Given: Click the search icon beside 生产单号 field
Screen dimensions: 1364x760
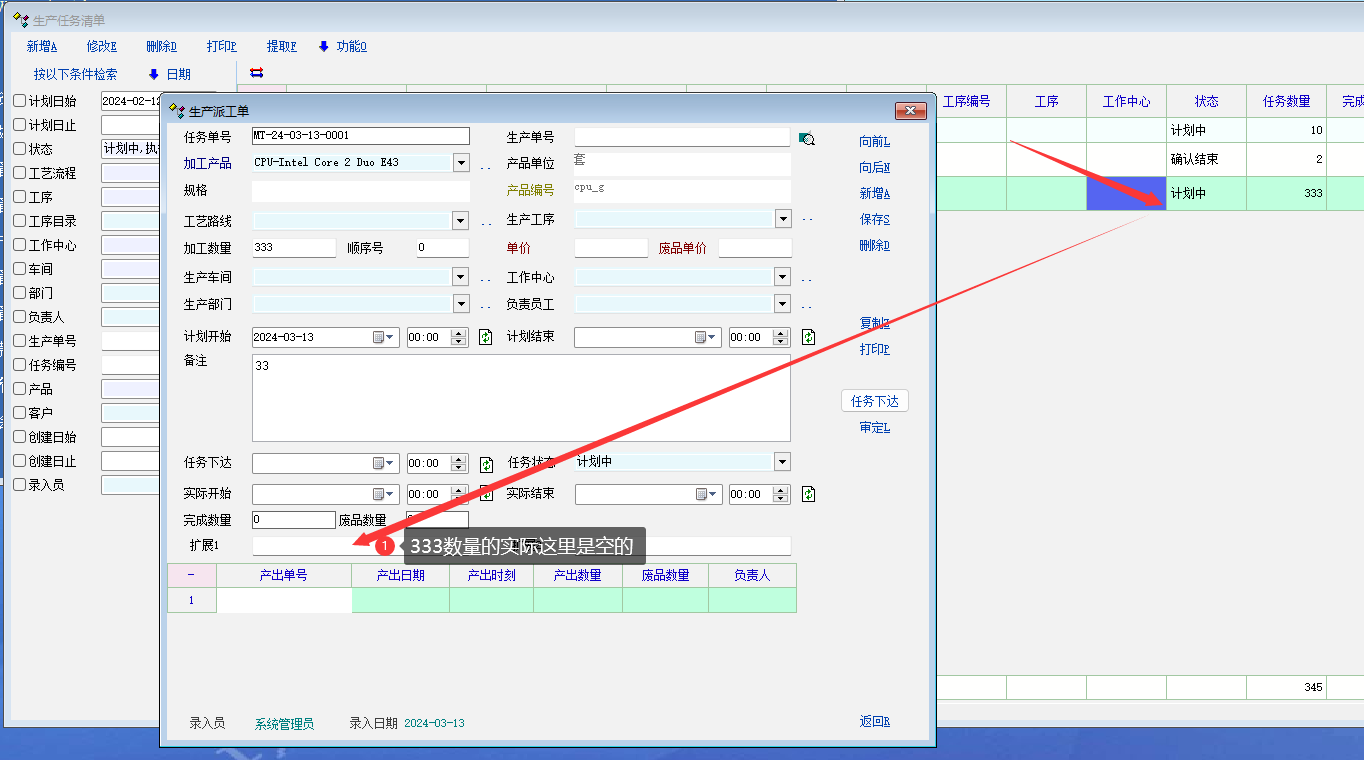Looking at the screenshot, I should [807, 139].
